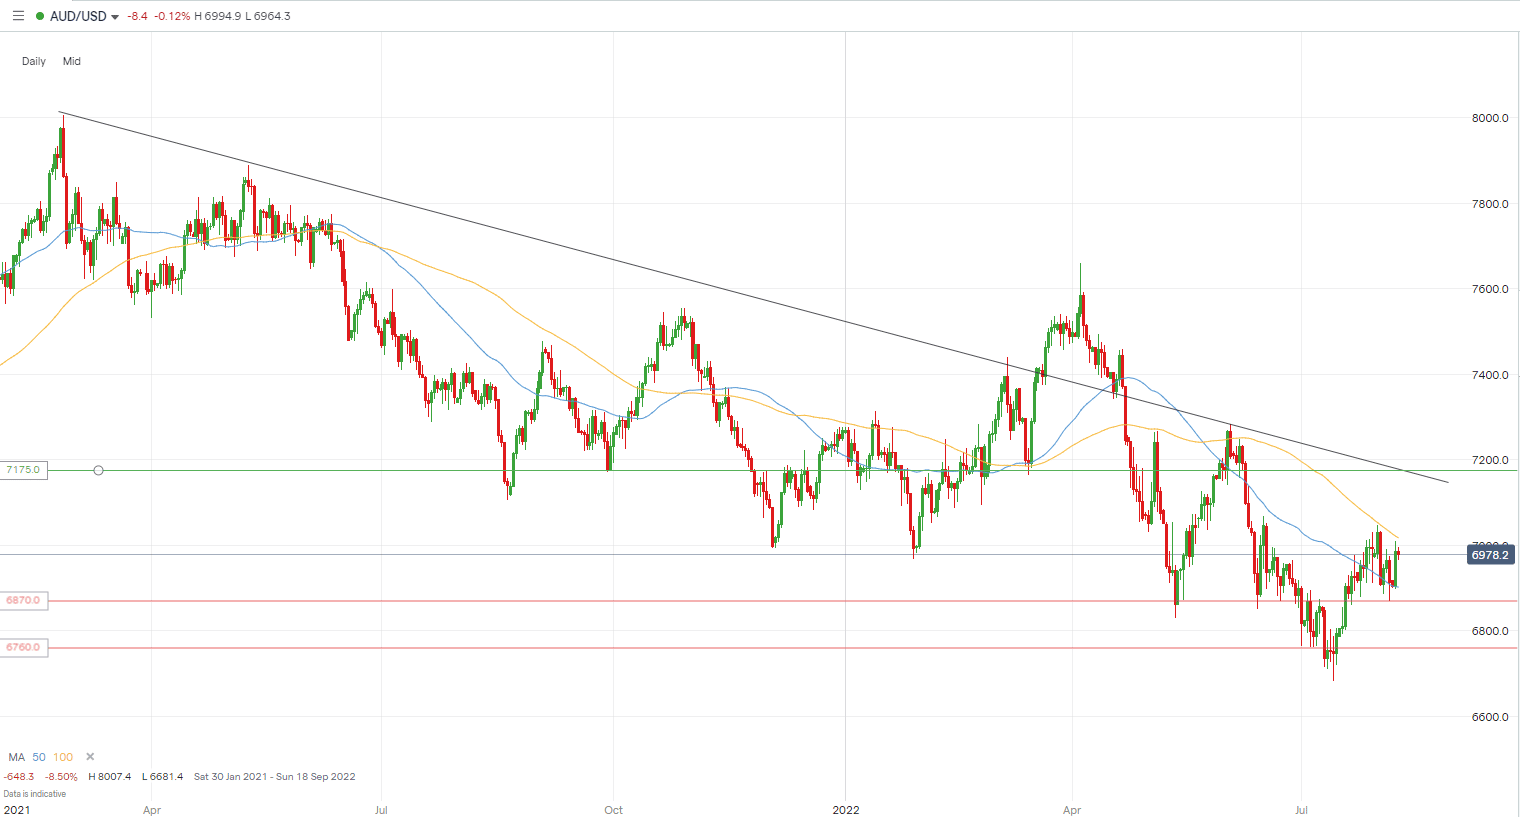This screenshot has height=817, width=1520.
Task: Click the 8000.0 price axis label
Action: pos(1490,118)
